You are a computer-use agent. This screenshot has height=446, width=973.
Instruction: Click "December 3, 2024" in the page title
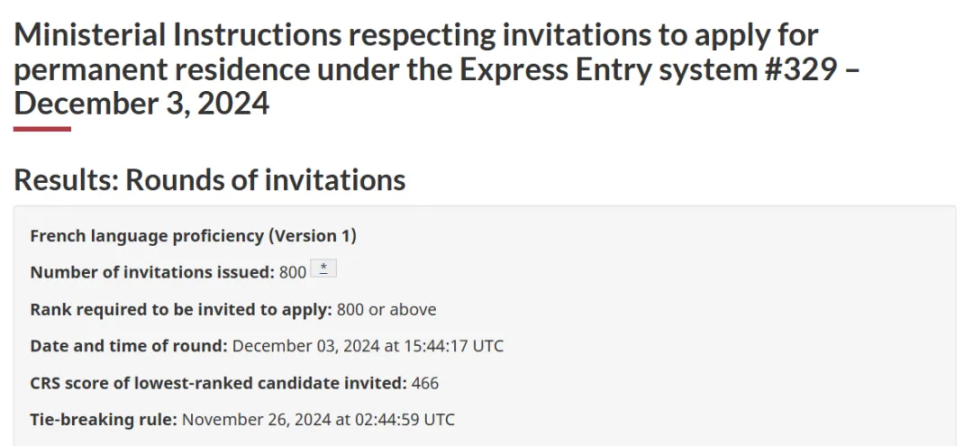pyautogui.click(x=141, y=103)
